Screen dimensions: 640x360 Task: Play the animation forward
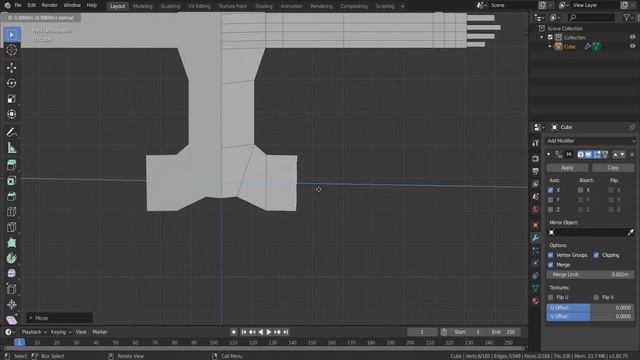[269, 332]
